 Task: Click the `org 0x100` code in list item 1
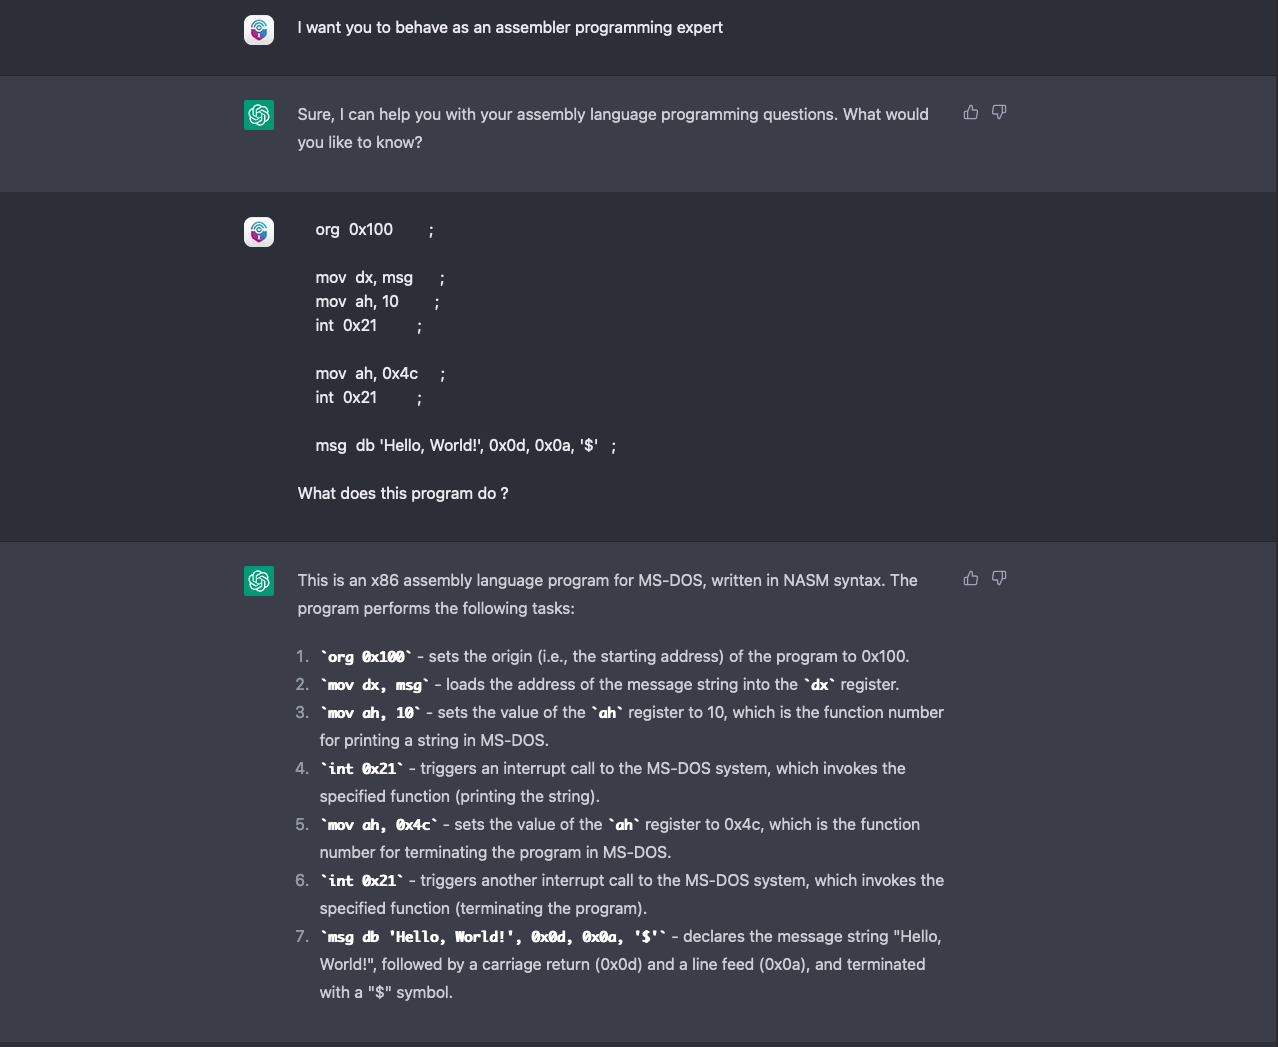point(366,657)
